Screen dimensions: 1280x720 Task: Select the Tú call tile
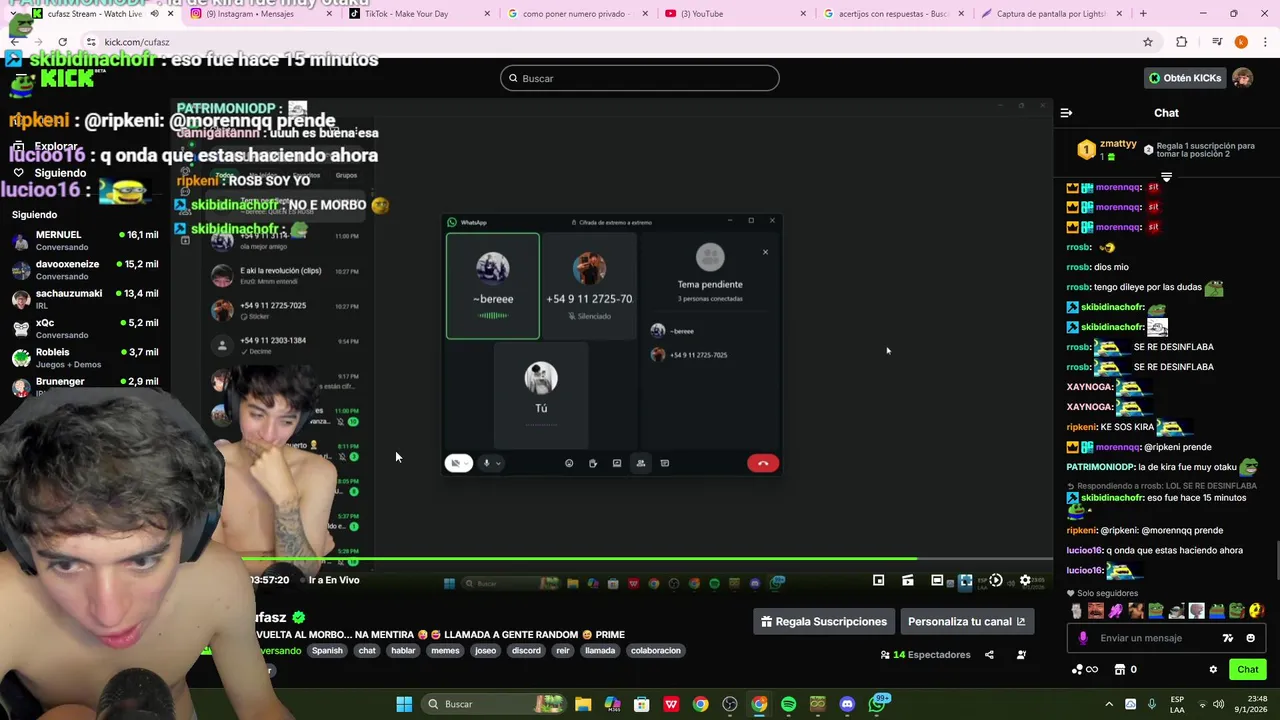541,395
